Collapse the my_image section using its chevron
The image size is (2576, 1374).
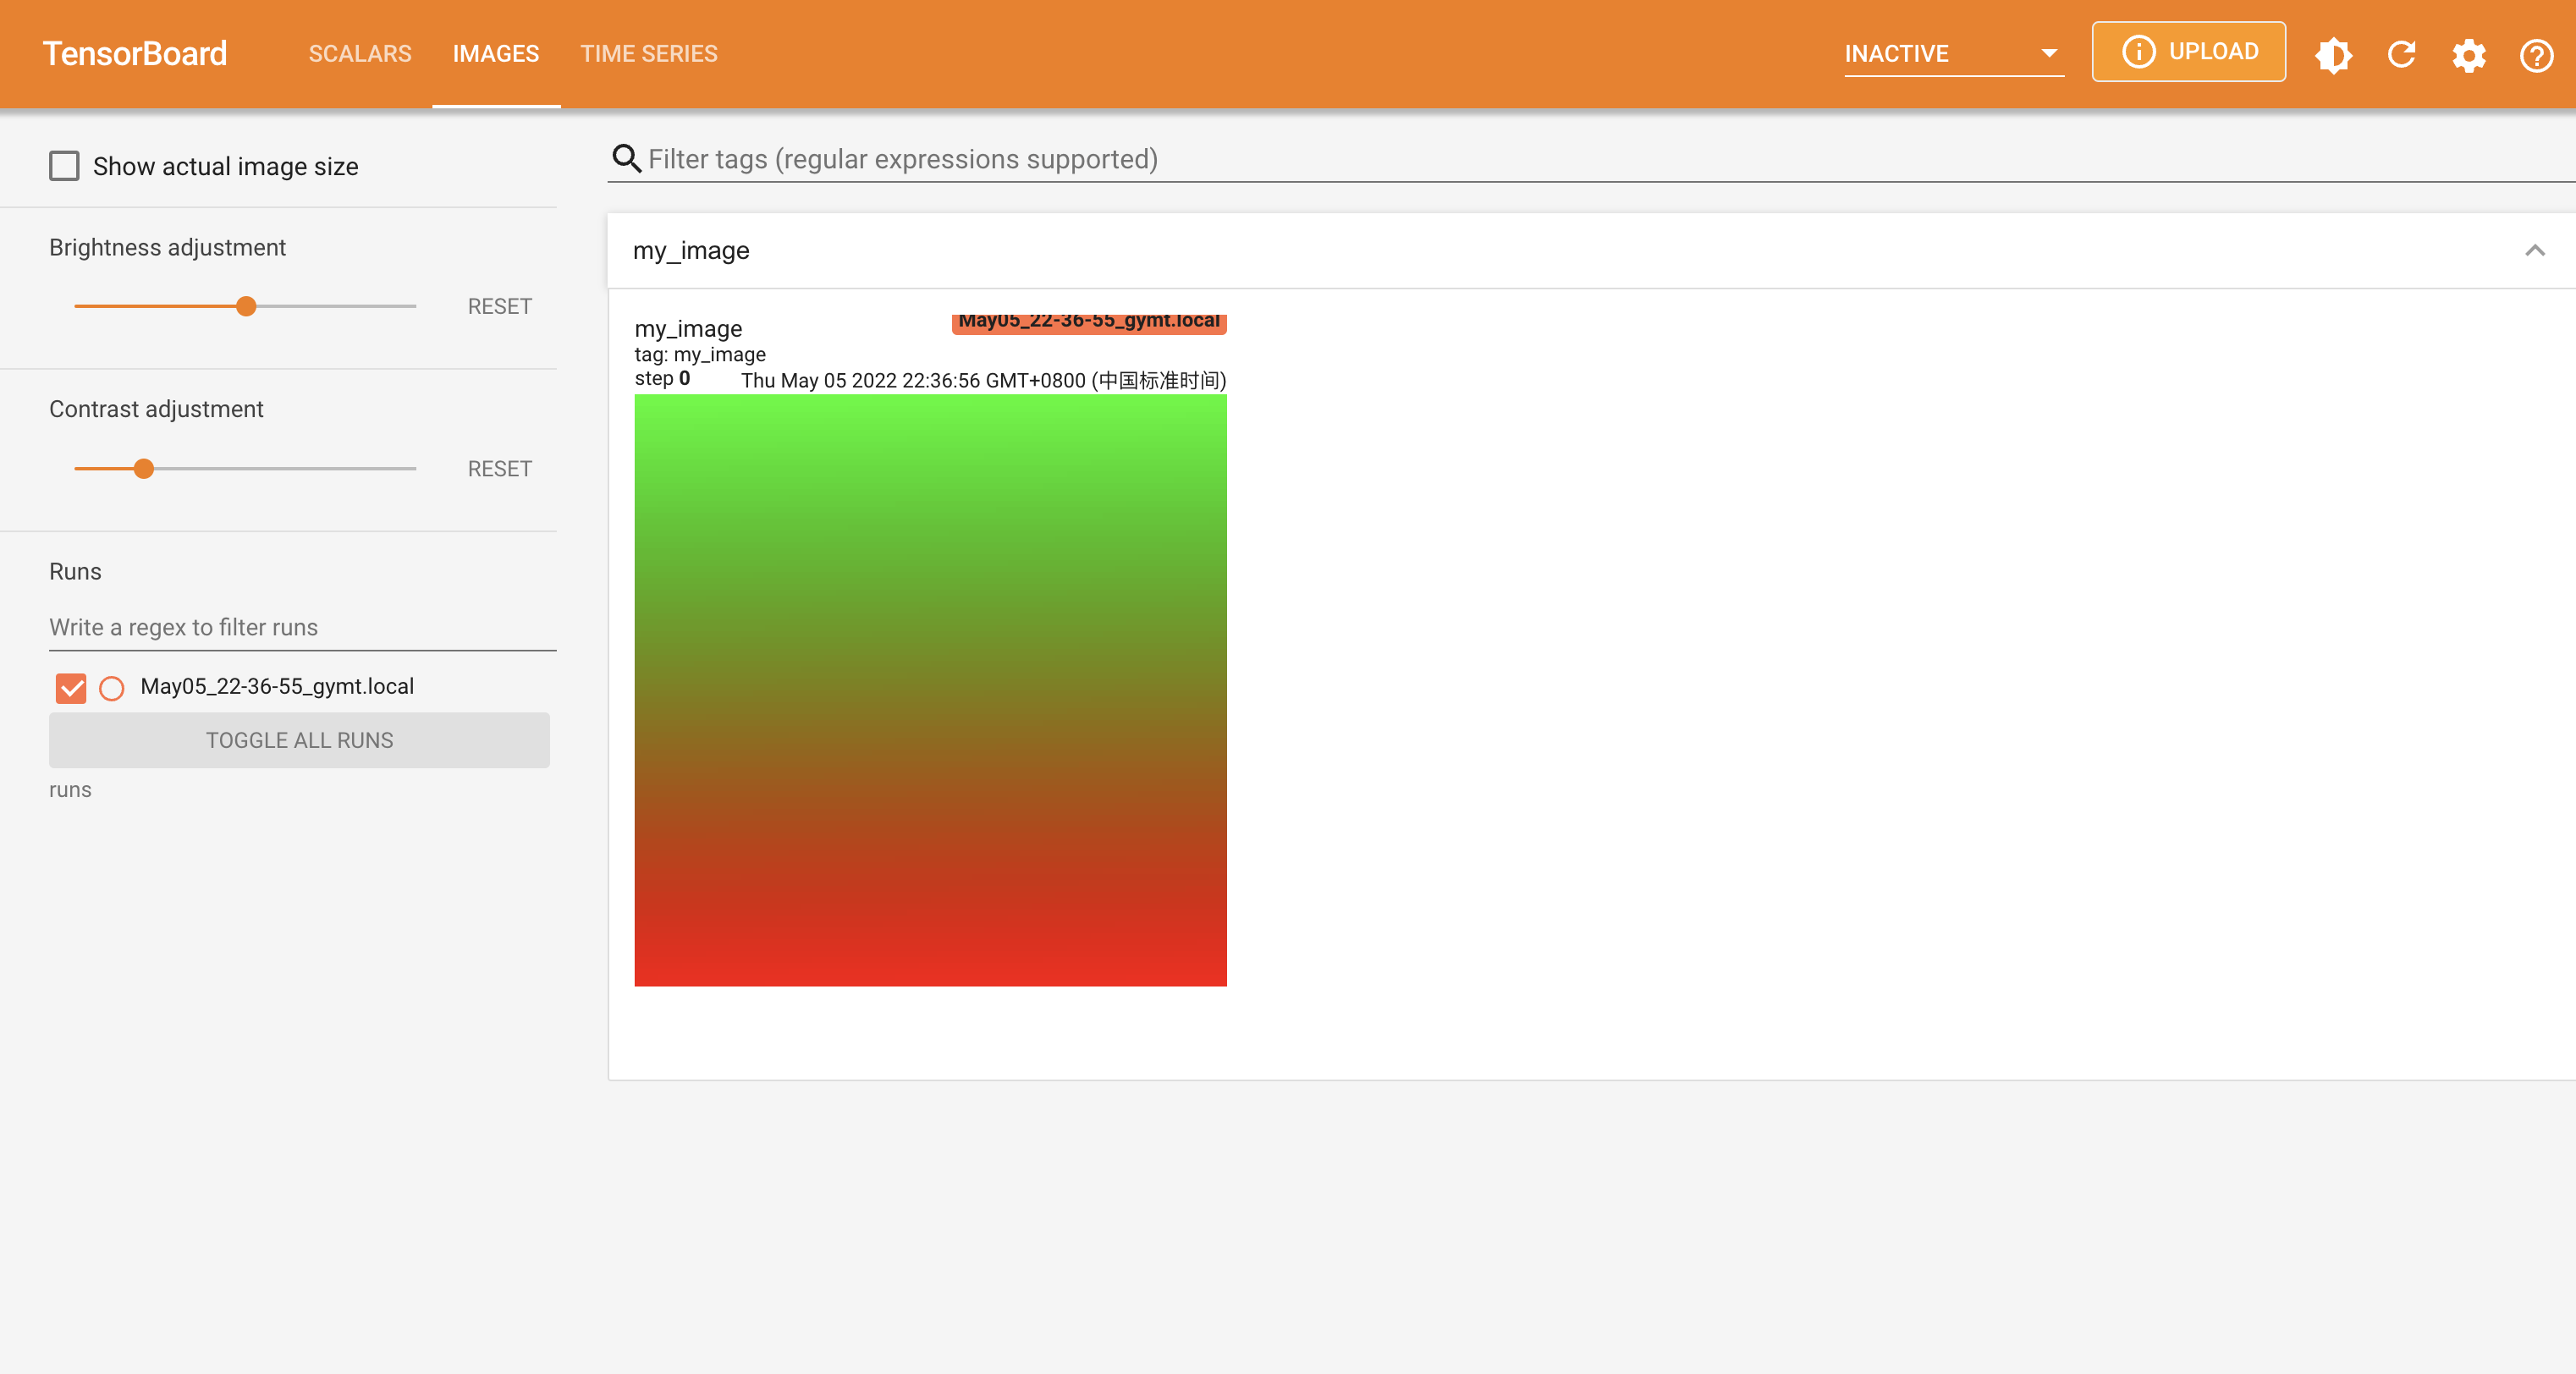click(2534, 250)
